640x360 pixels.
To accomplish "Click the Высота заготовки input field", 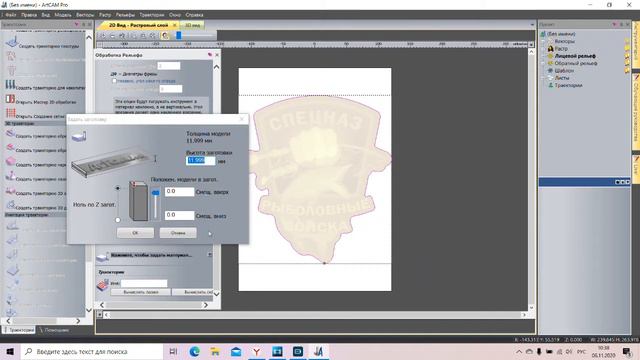I will (x=200, y=160).
